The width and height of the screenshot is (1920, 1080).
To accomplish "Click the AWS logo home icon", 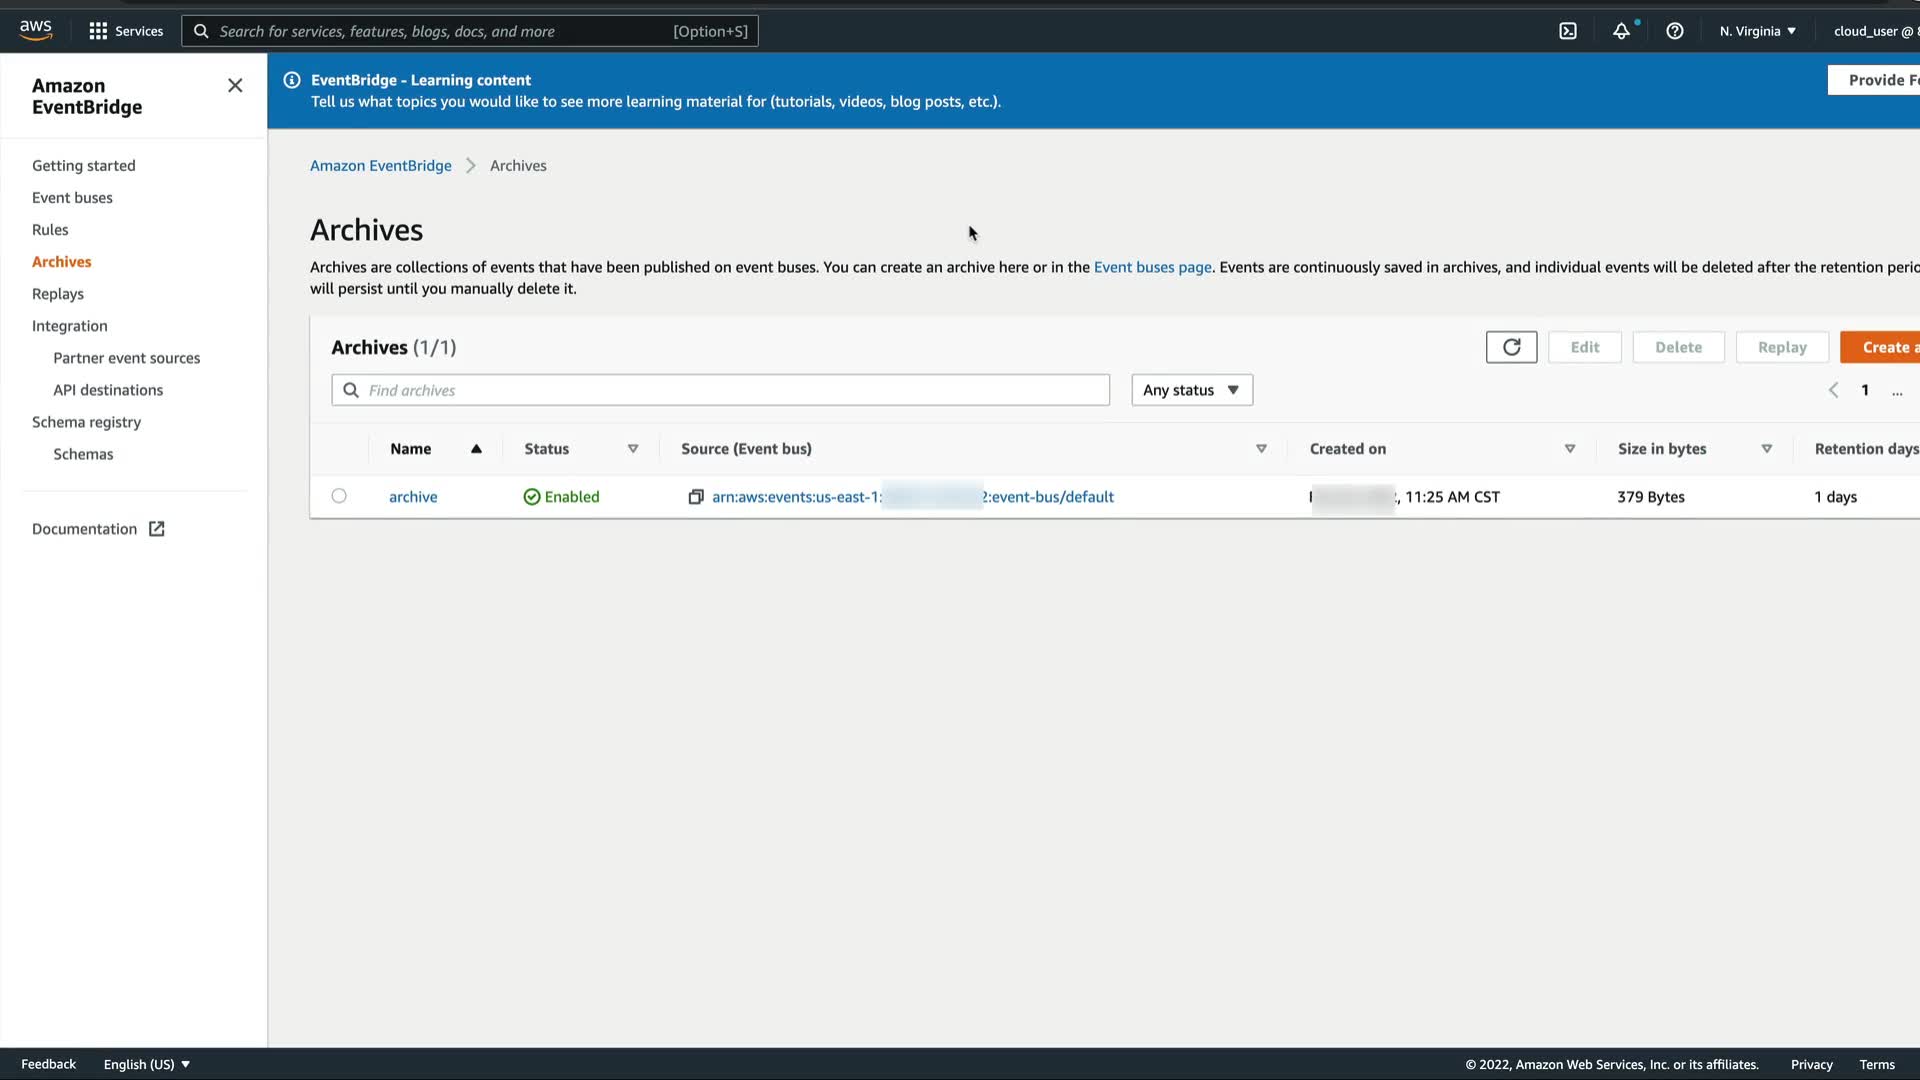I will click(36, 30).
